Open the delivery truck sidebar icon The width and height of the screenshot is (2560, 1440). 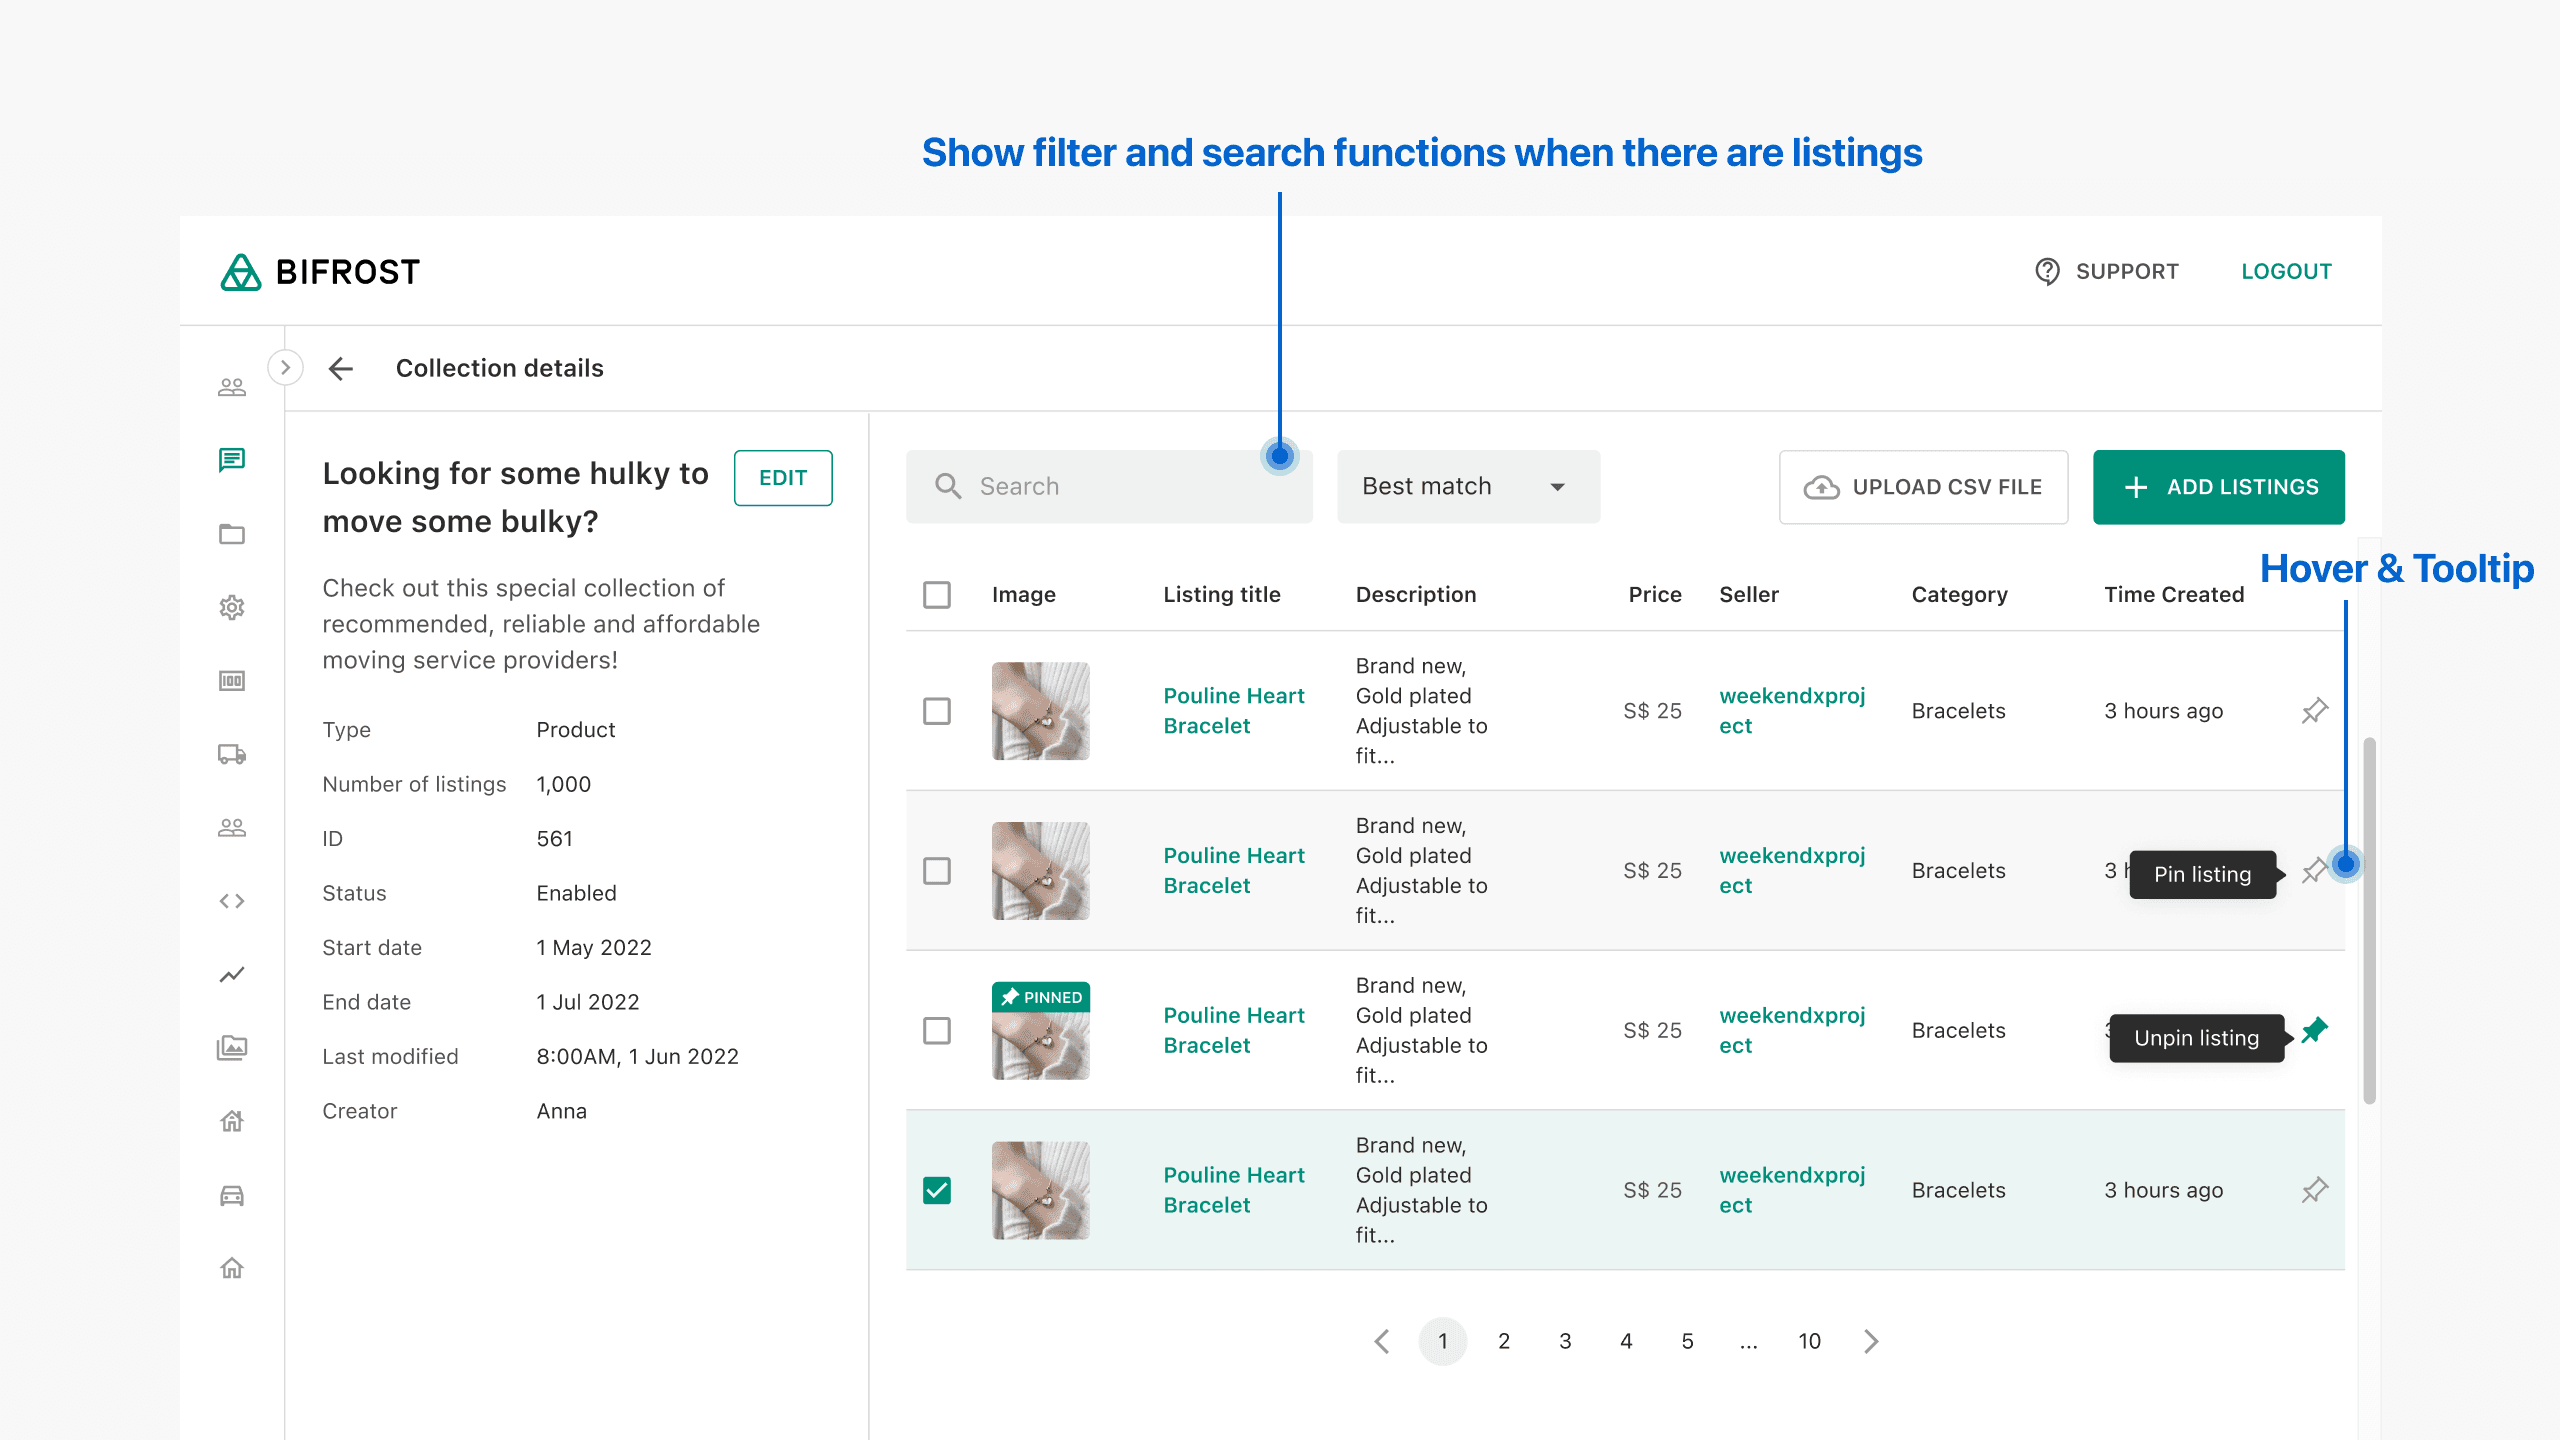tap(232, 754)
